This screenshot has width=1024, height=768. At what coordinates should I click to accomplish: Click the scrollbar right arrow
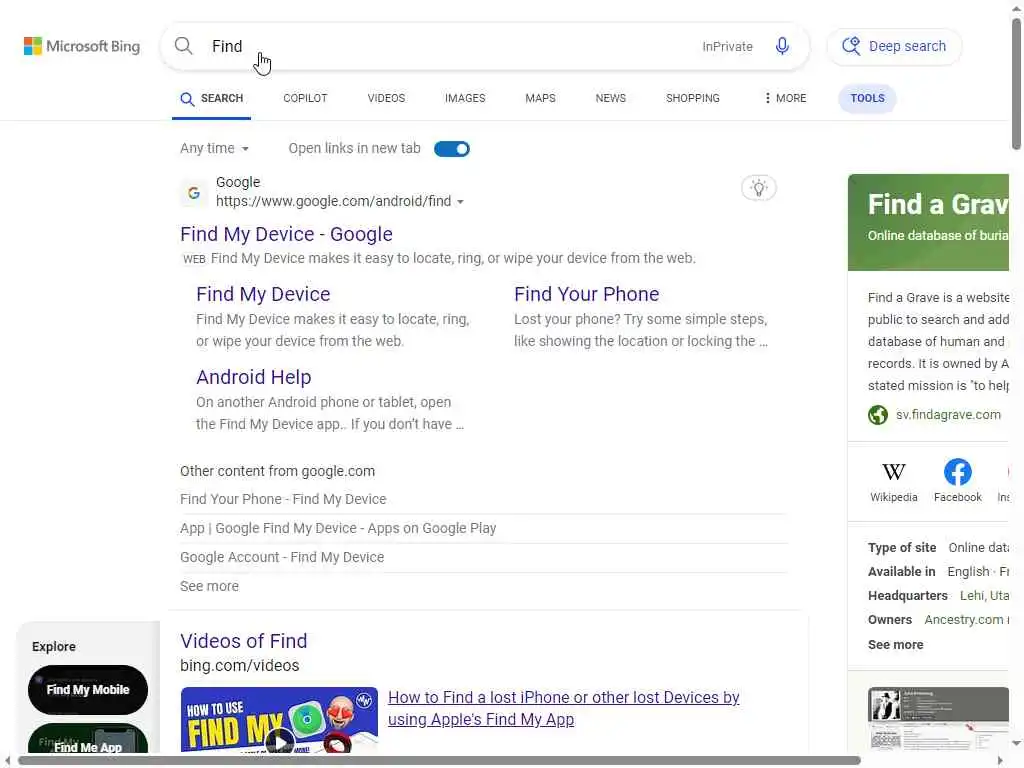coord(1000,761)
